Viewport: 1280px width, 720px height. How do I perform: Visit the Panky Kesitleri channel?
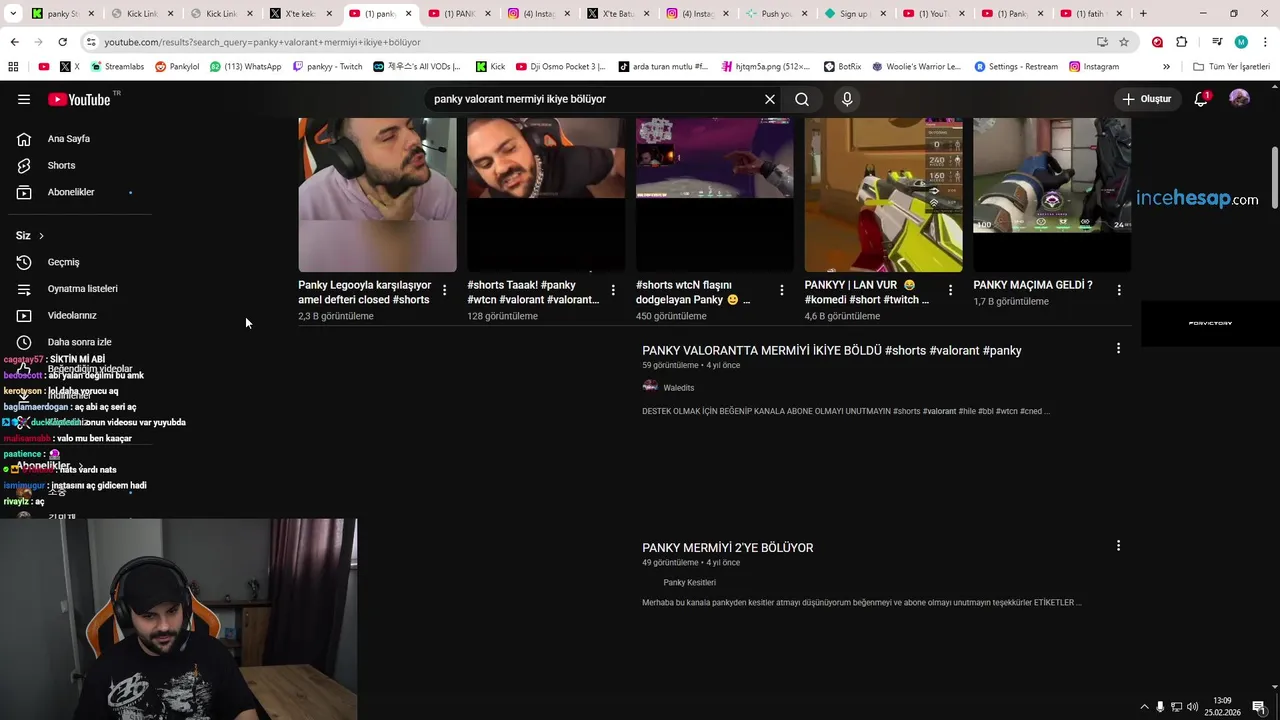689,582
